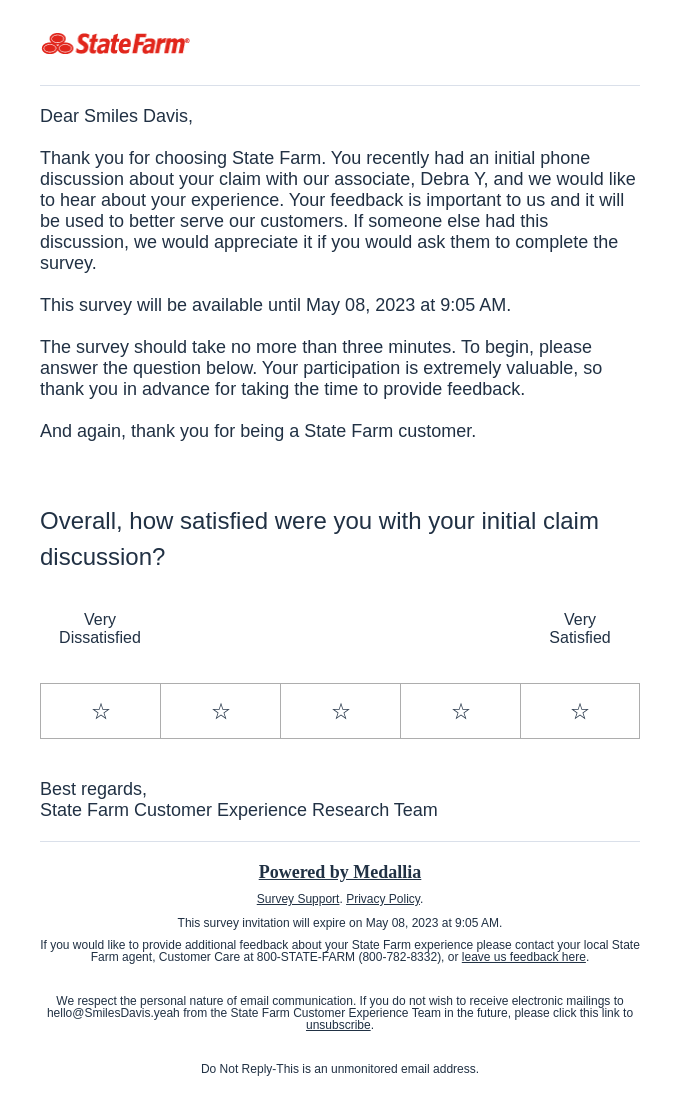Viewport: 680px width, 1107px height.
Task: Choose the middle star rating
Action: click(340, 711)
